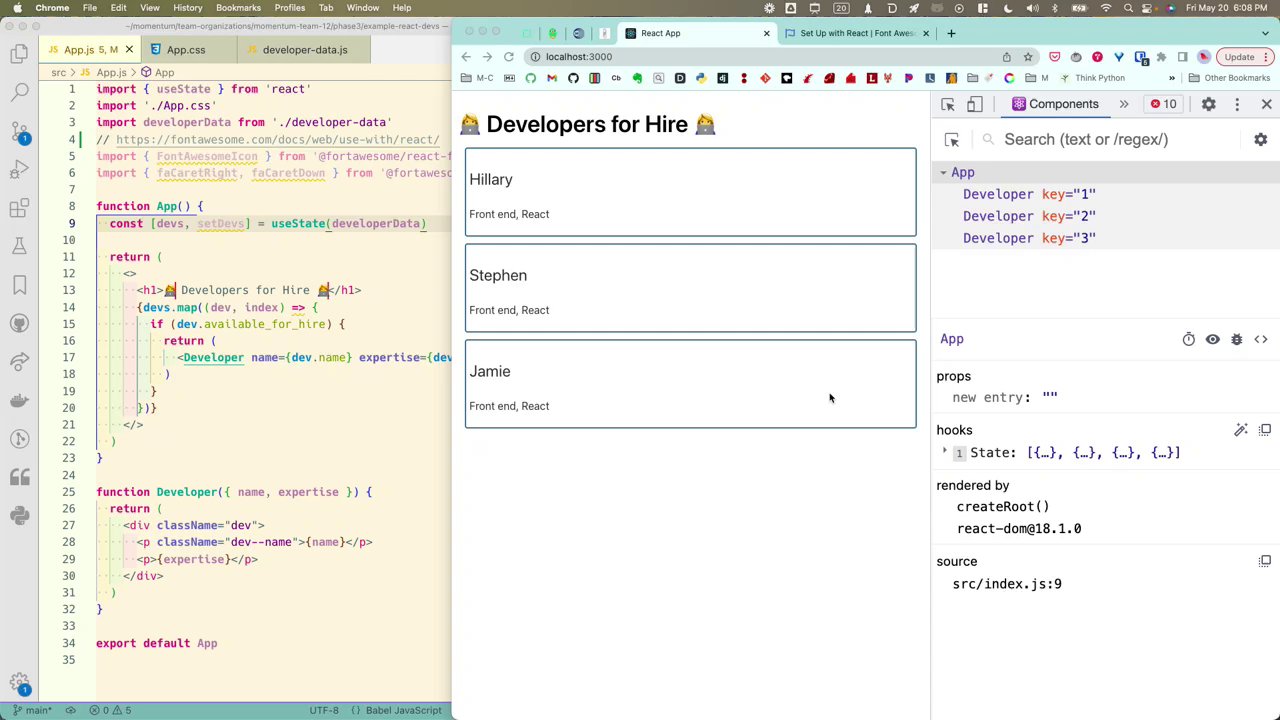Expand the State hook array value
This screenshot has height=720, width=1280.
tap(944, 453)
